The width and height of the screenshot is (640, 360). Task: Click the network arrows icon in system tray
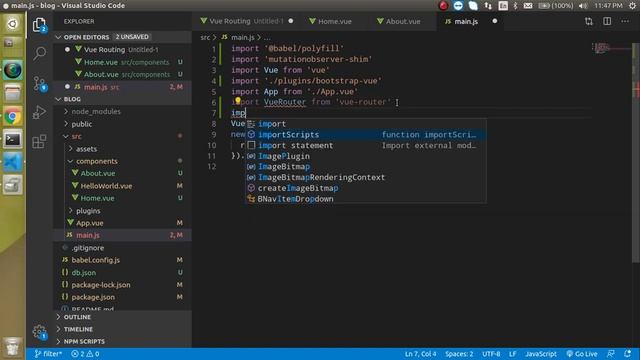(x=488, y=6)
